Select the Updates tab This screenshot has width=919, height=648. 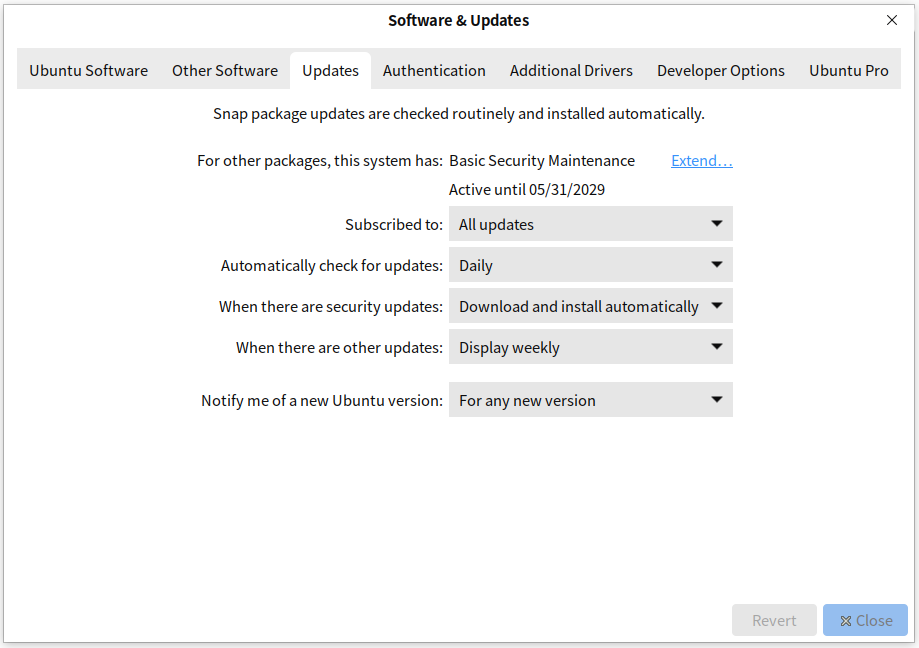pos(330,71)
